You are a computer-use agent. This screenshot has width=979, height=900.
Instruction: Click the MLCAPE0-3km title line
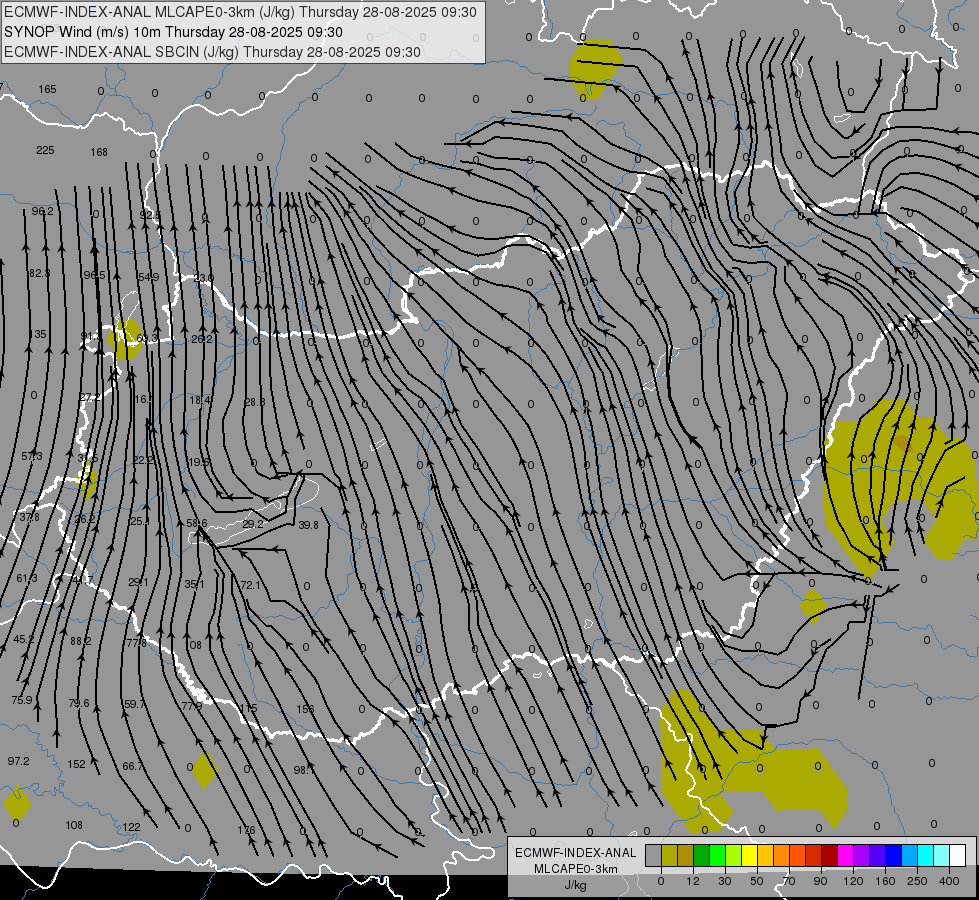tap(240, 12)
